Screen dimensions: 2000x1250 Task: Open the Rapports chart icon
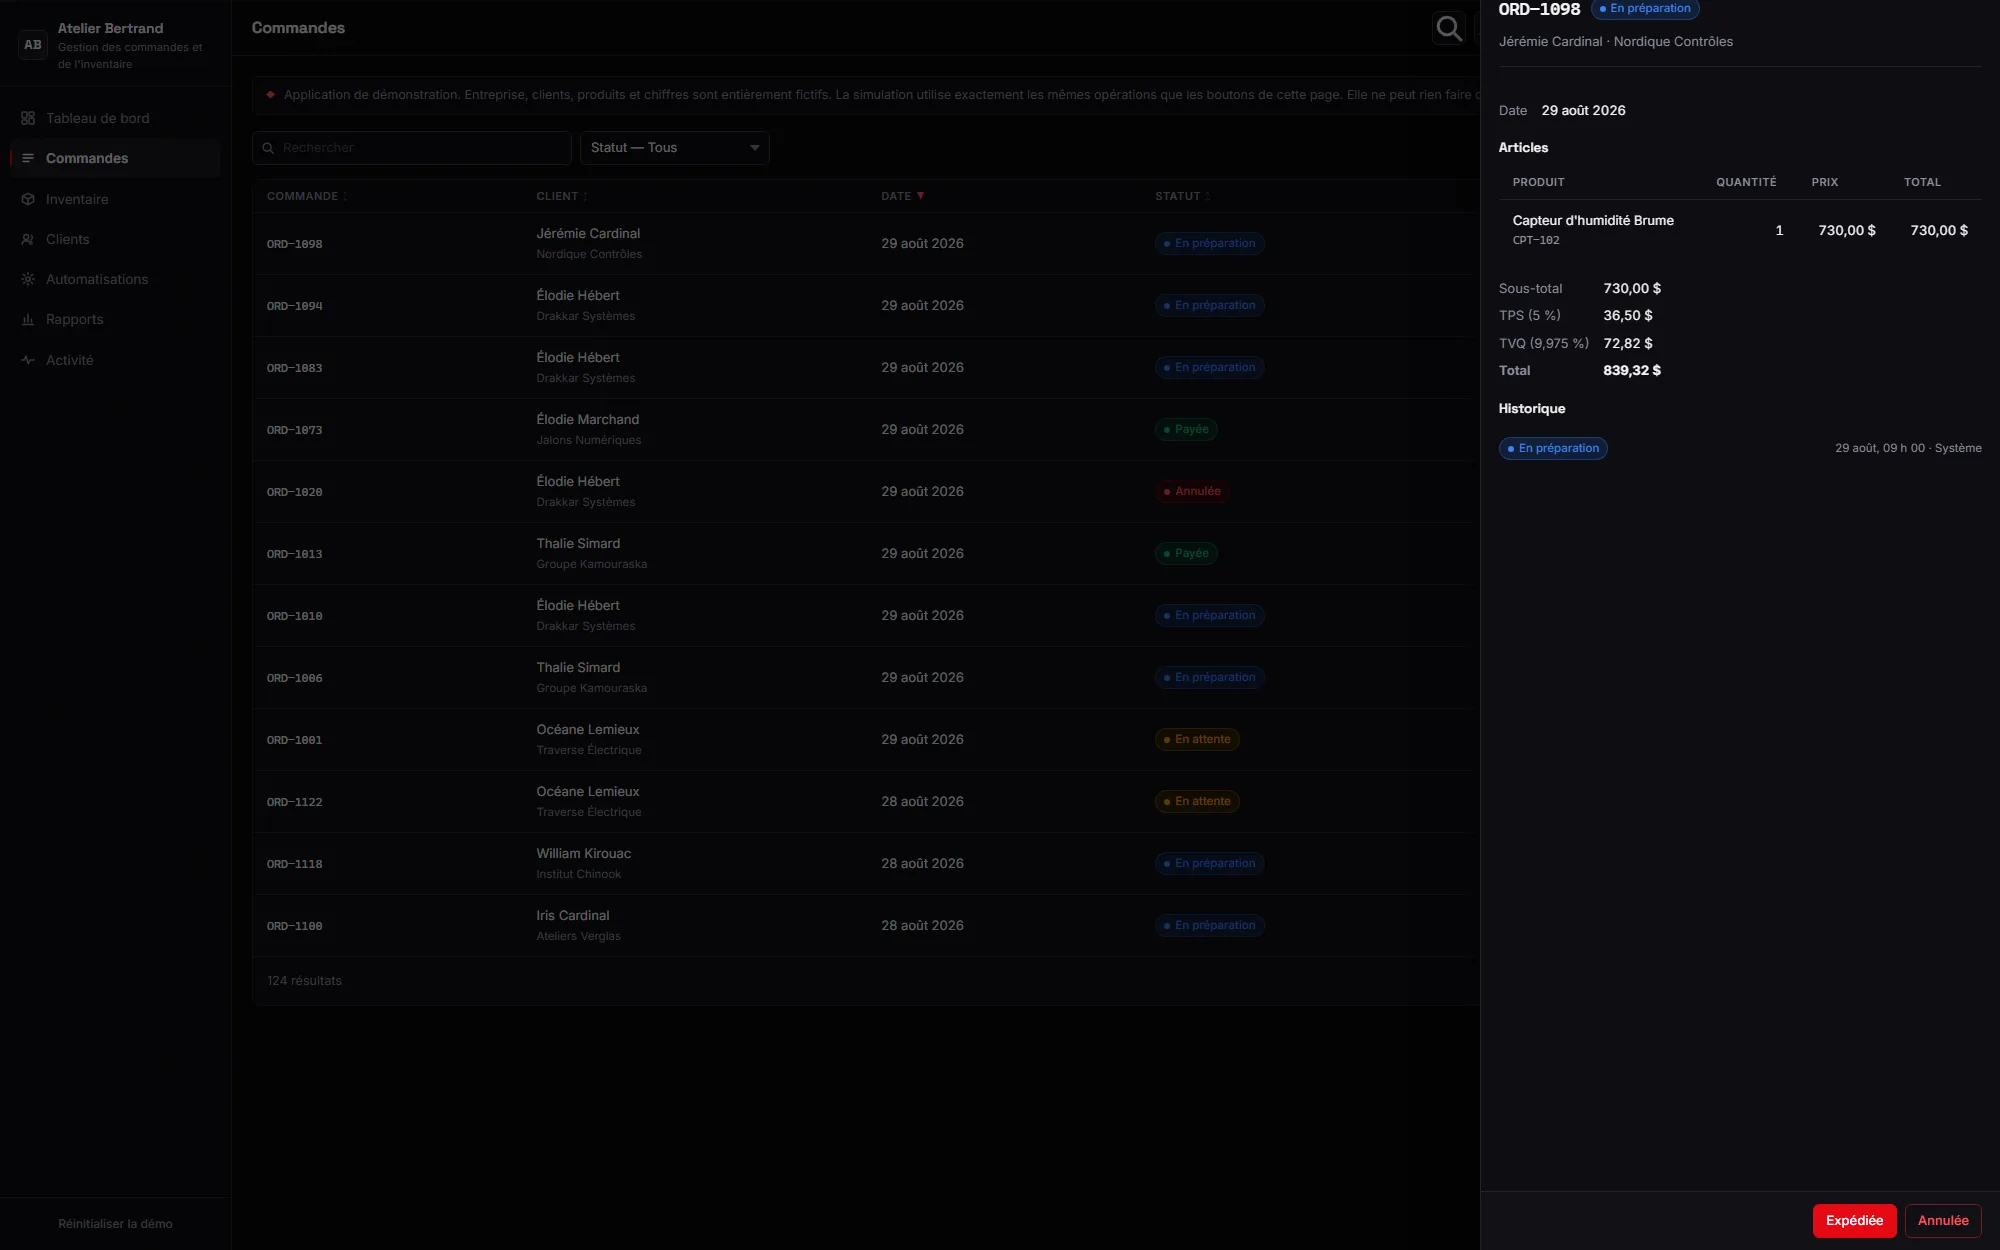(x=28, y=319)
